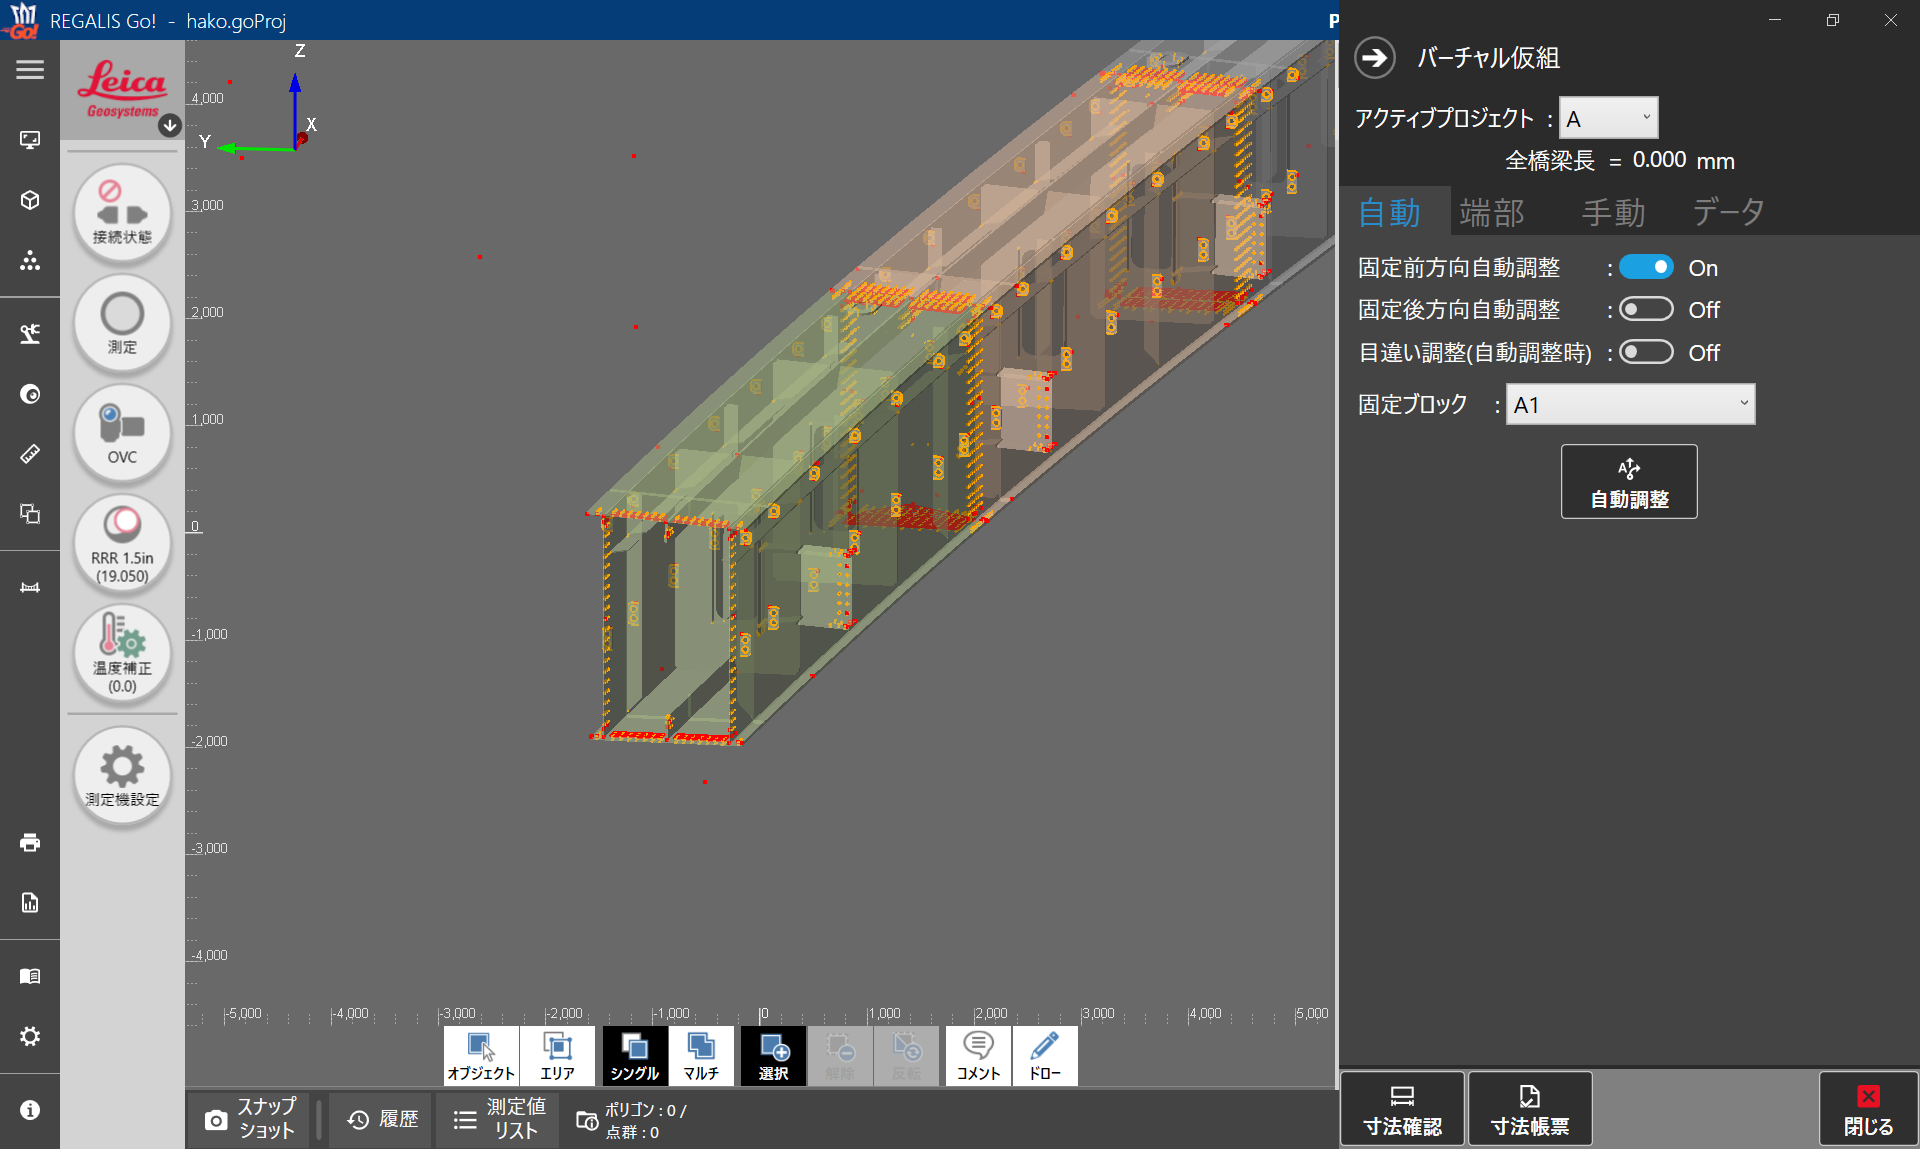
Task: Select the オブジェクト selection tool
Action: [x=481, y=1055]
